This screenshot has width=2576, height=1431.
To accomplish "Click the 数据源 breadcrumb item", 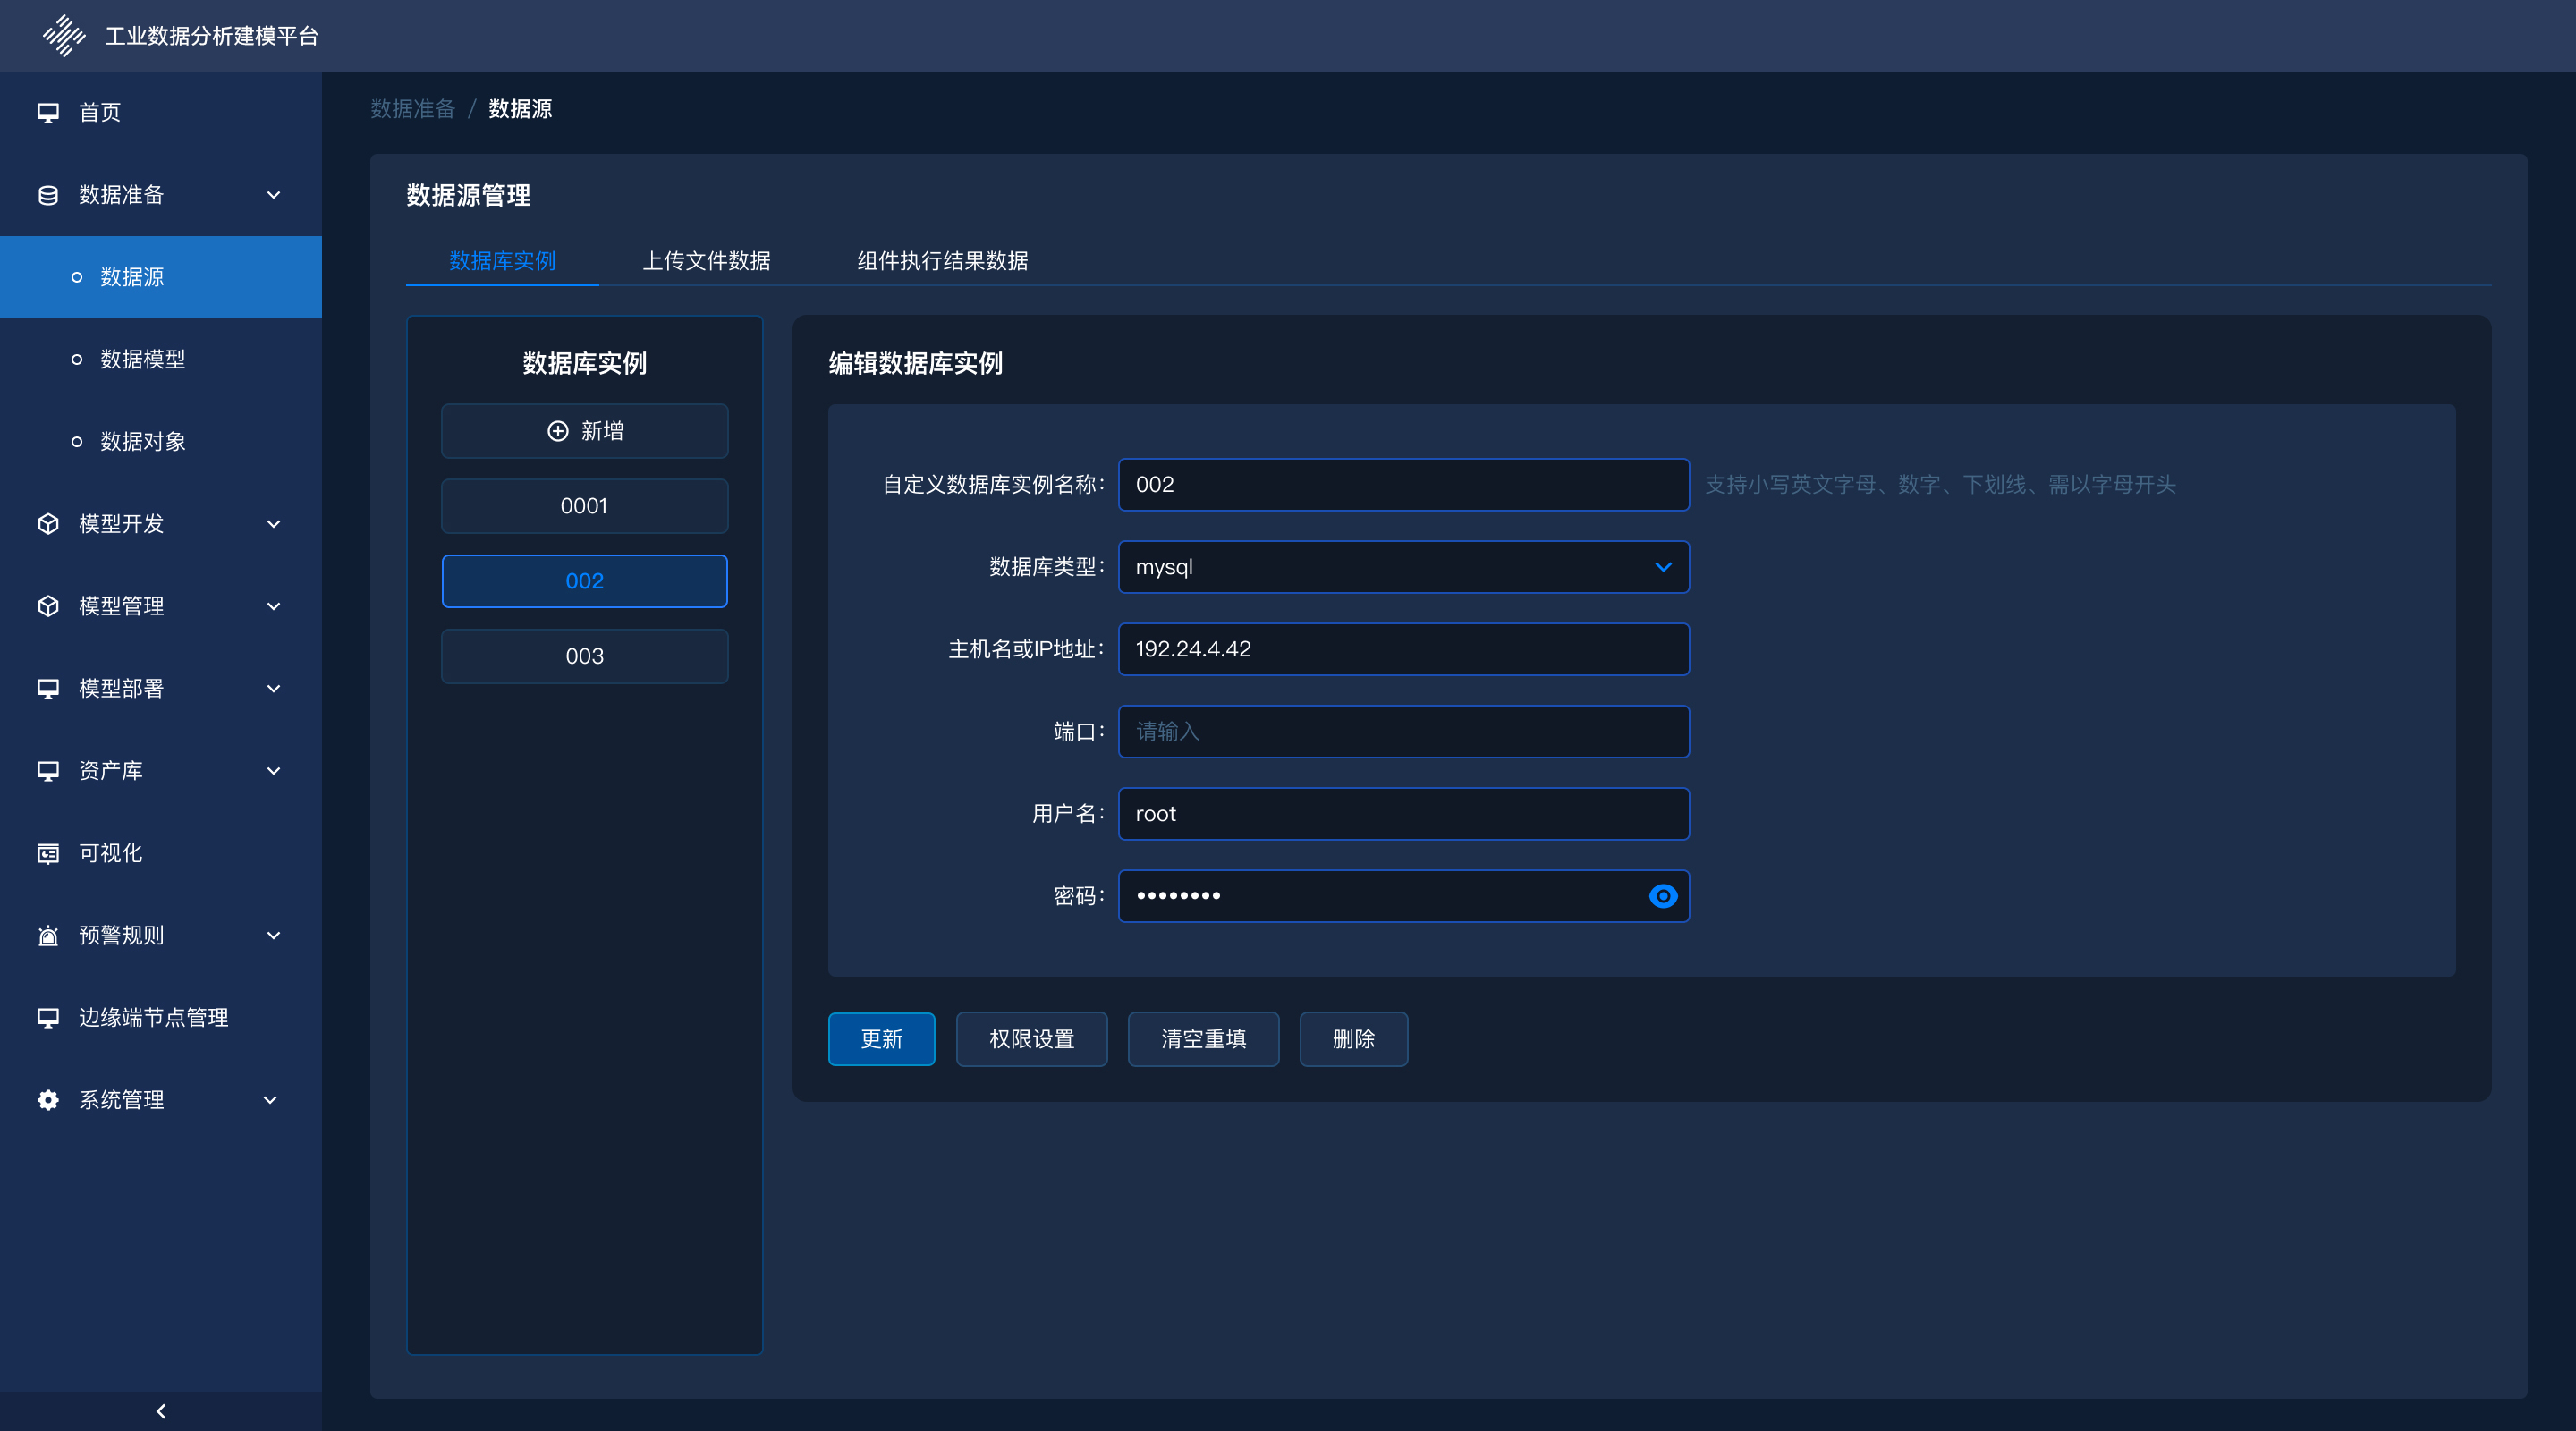I will pos(520,109).
